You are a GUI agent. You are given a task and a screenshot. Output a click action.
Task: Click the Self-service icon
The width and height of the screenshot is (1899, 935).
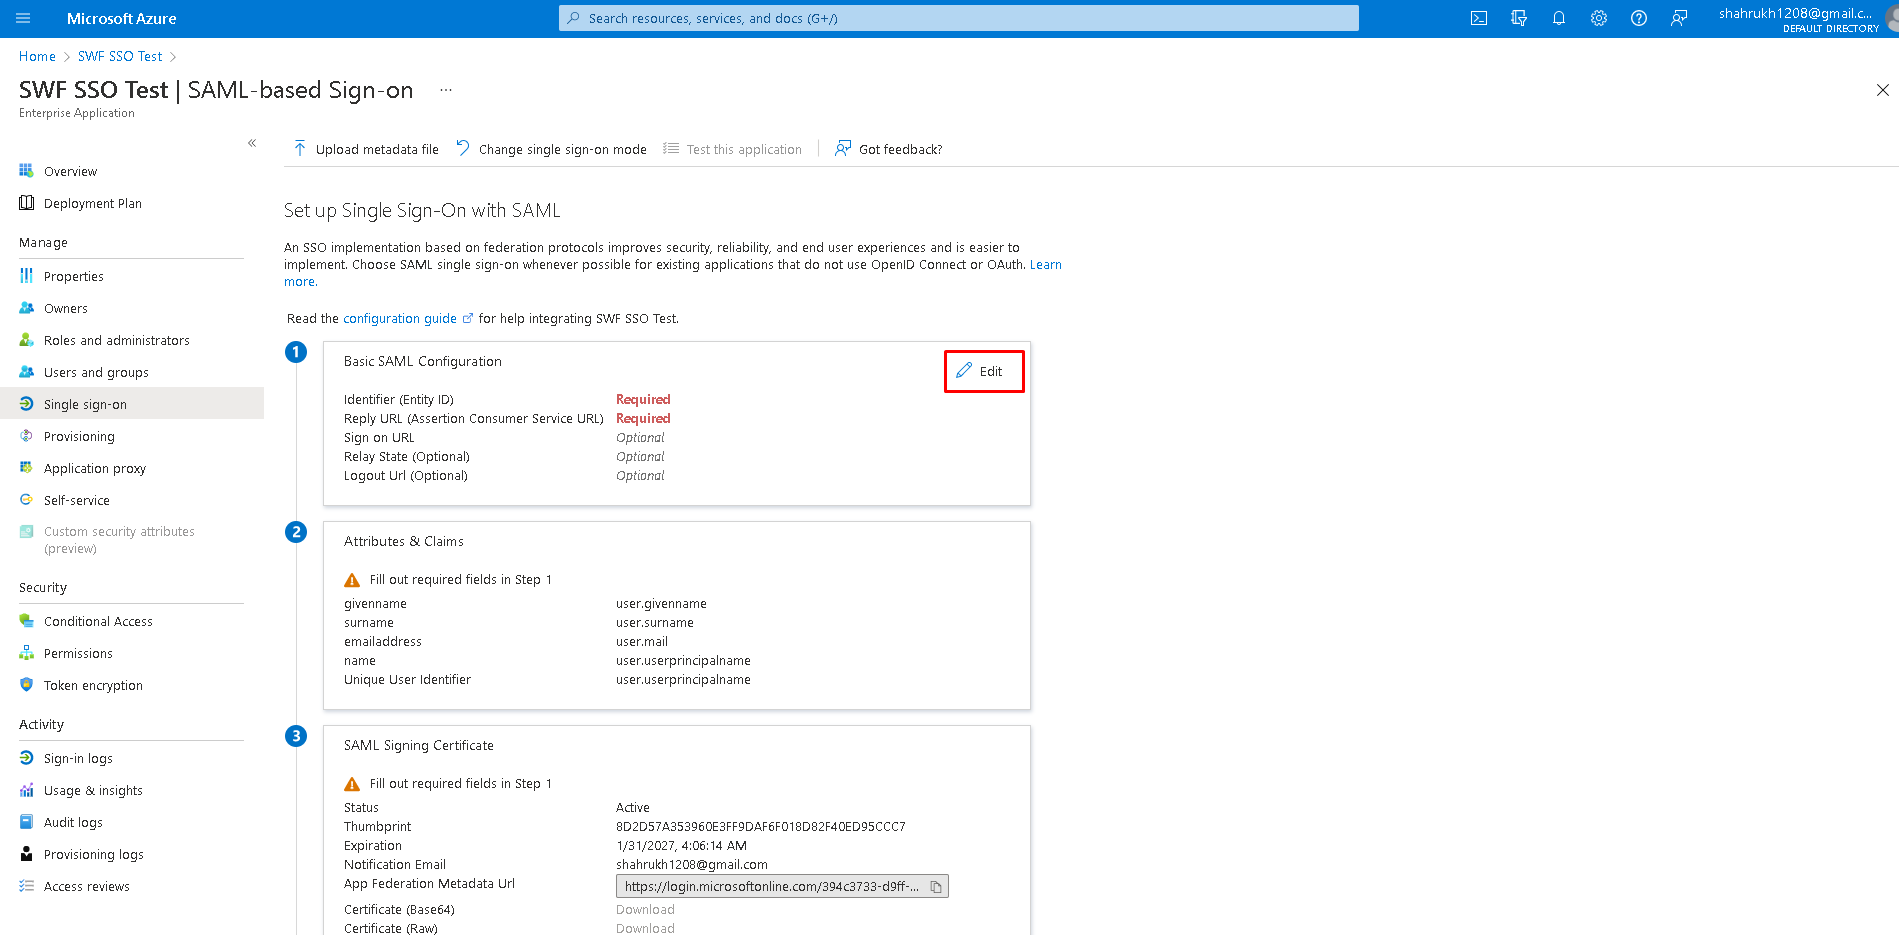[x=26, y=500]
